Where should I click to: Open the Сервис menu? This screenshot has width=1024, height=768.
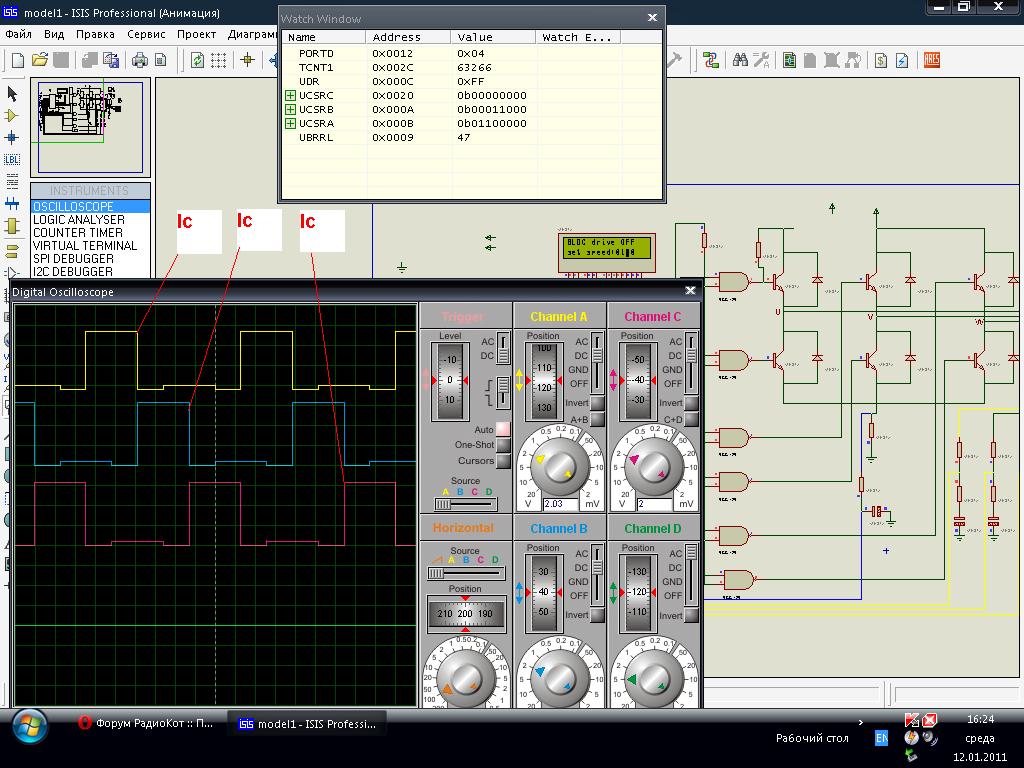pyautogui.click(x=146, y=33)
